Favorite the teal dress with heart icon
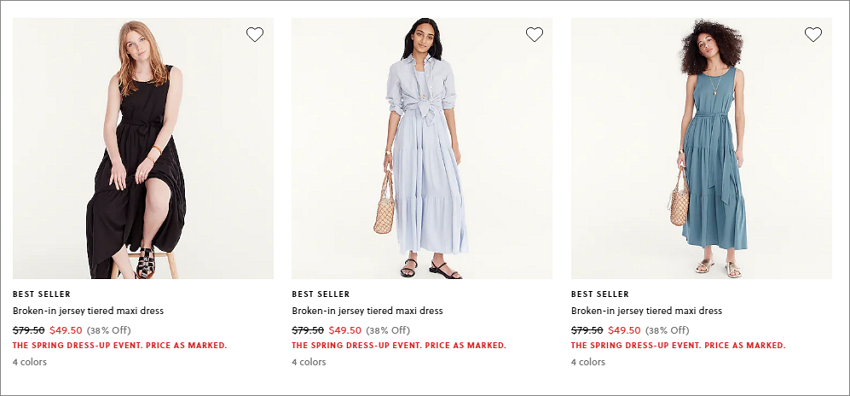This screenshot has width=850, height=396. click(x=813, y=35)
